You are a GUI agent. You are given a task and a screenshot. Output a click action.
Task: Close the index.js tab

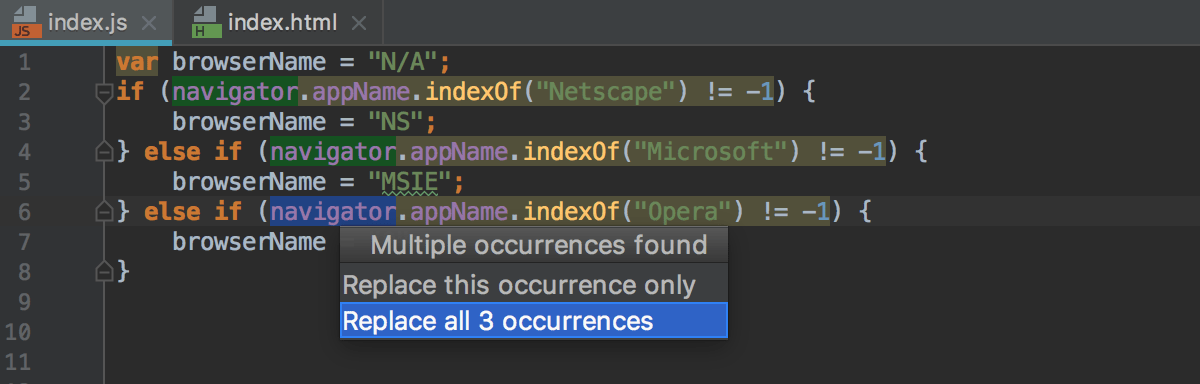(x=149, y=22)
